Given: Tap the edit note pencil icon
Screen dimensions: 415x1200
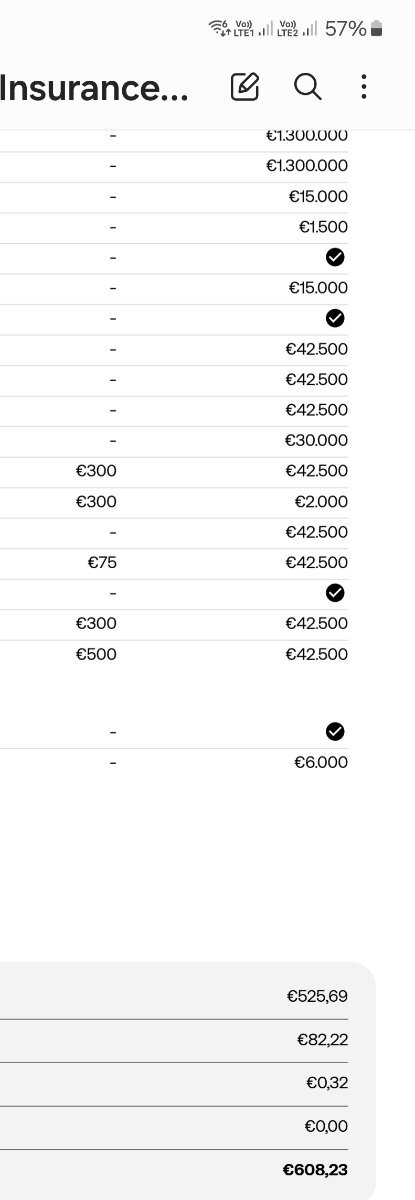Looking at the screenshot, I should 245,87.
